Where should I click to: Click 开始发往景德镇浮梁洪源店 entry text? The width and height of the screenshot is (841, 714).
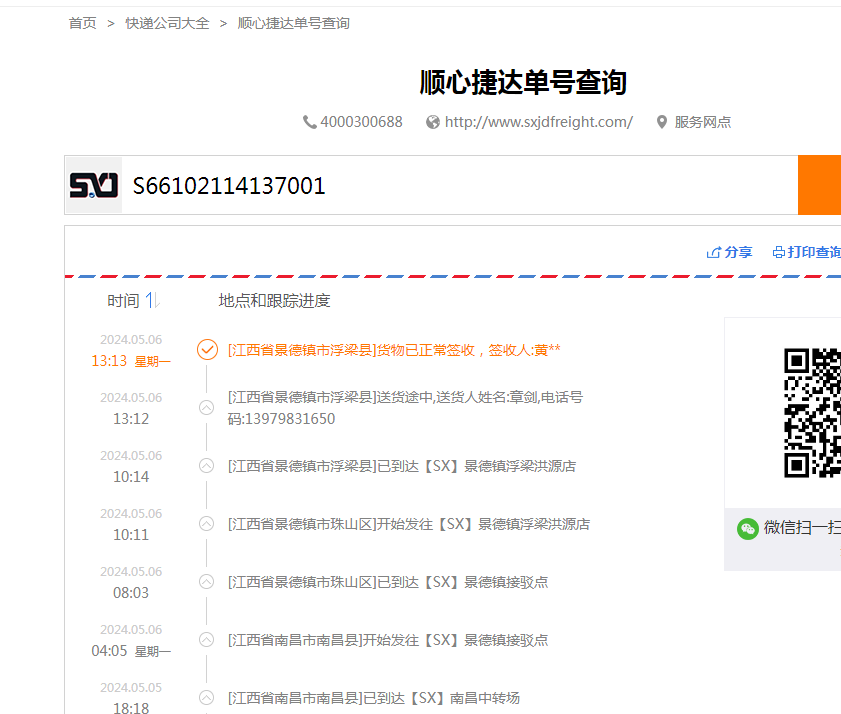click(409, 524)
